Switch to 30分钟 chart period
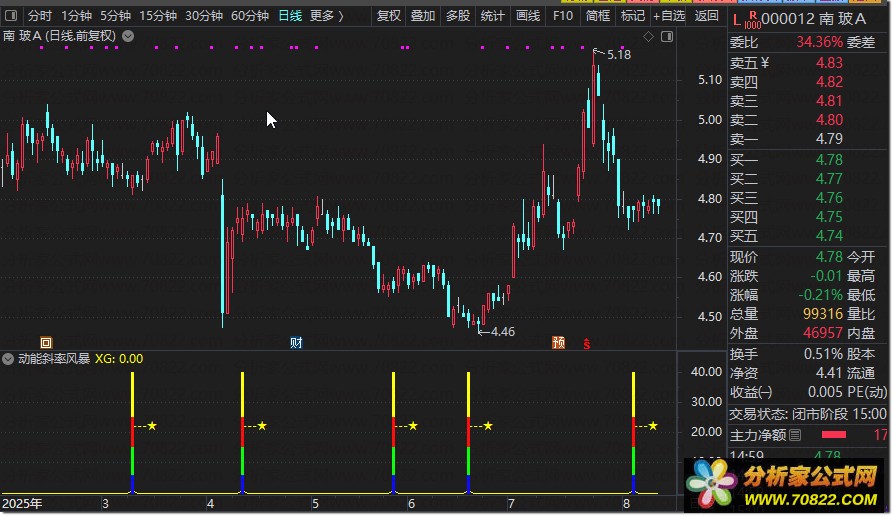The image size is (894, 516). [204, 15]
